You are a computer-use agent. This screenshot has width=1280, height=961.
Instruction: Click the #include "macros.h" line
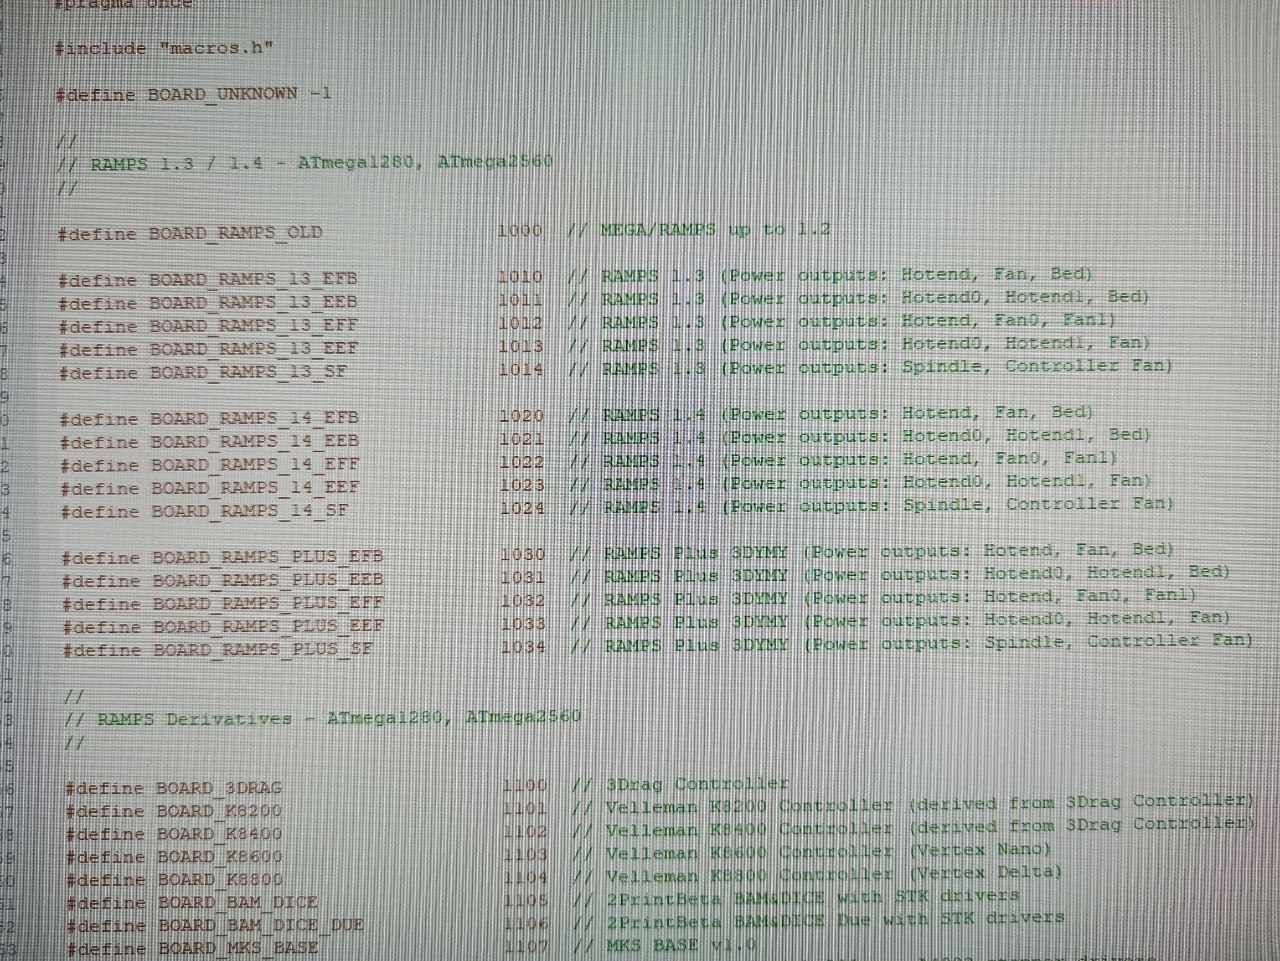click(164, 48)
